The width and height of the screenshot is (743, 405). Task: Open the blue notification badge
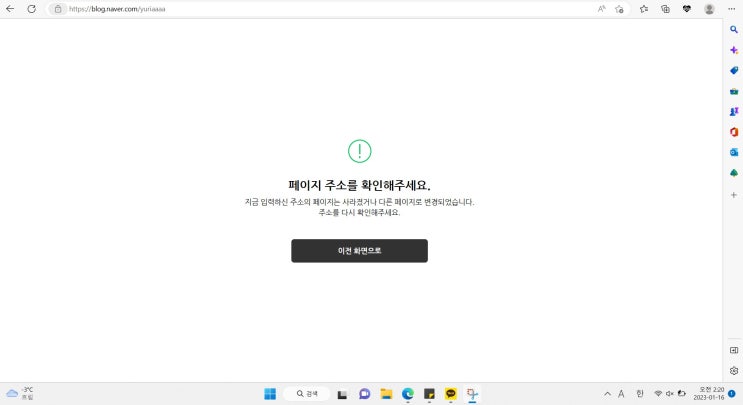point(732,394)
